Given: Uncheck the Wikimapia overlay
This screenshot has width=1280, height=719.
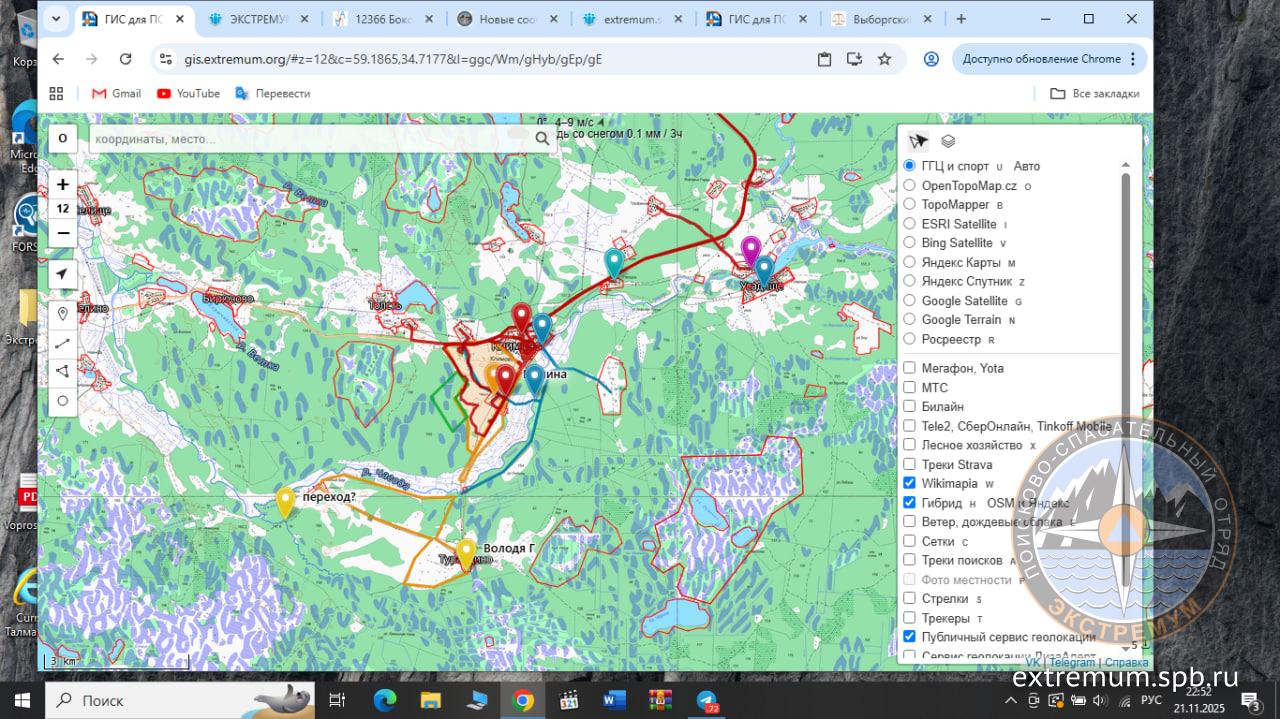Looking at the screenshot, I should coord(909,483).
